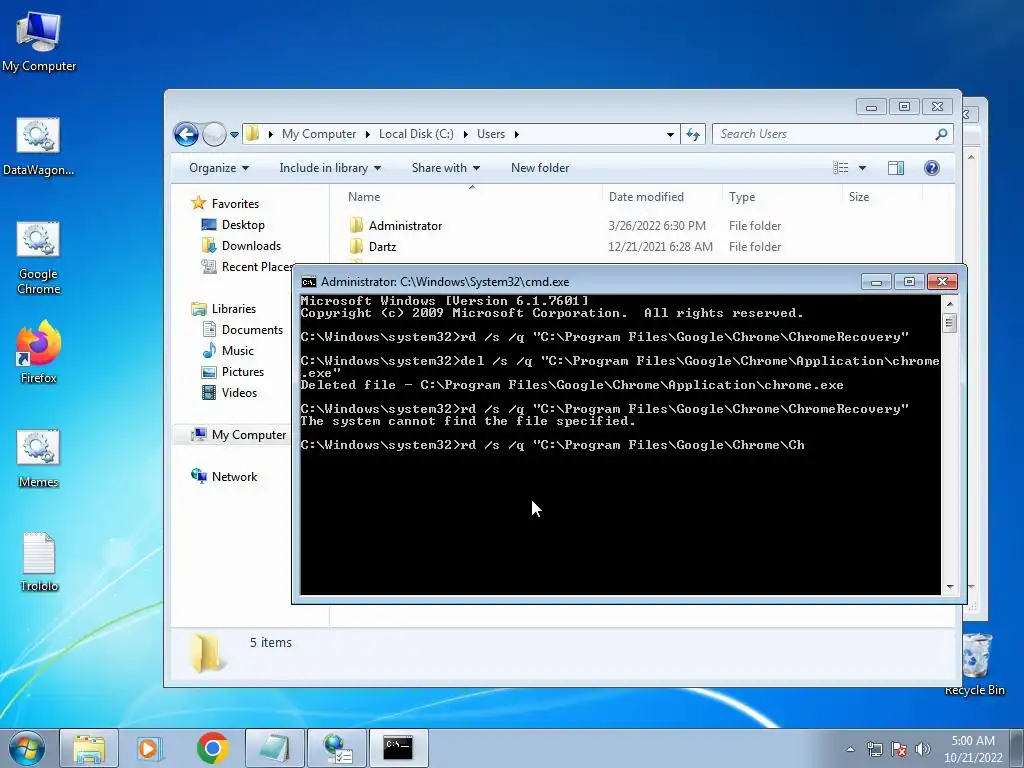Image resolution: width=1024 pixels, height=768 pixels.
Task: Click the cmd window scrollbar down arrow
Action: click(950, 587)
